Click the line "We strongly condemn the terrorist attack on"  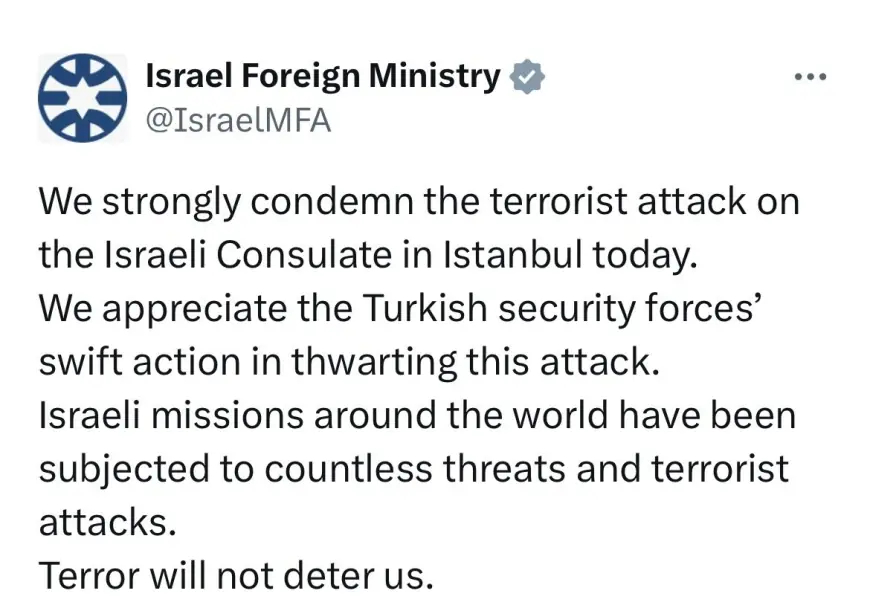click(x=419, y=202)
